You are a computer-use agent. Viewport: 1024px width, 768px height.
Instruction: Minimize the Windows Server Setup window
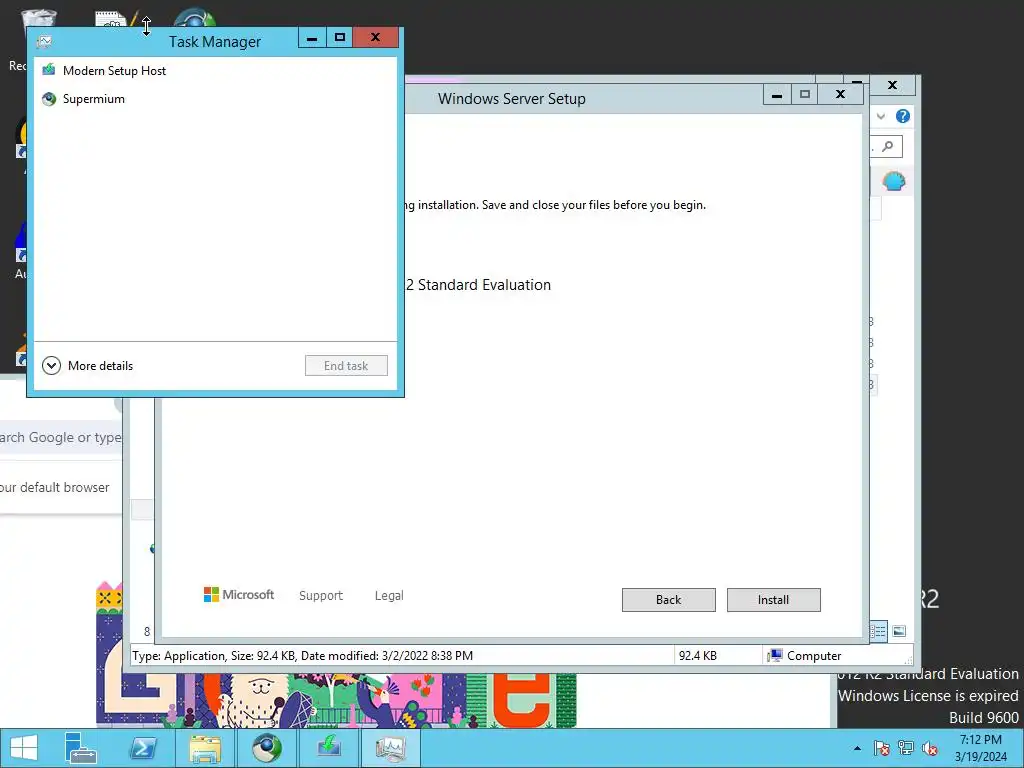coord(777,95)
